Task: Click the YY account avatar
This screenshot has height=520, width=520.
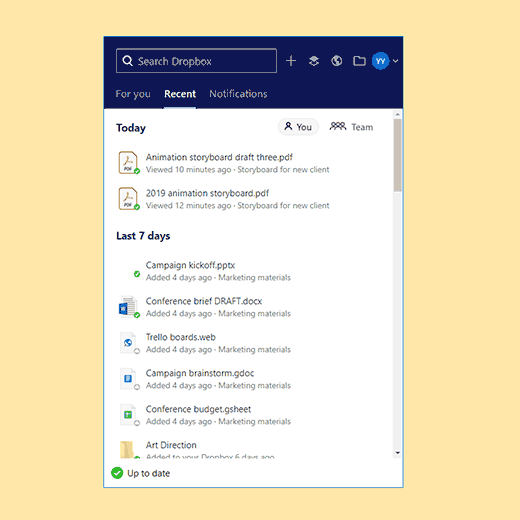Action: point(380,61)
